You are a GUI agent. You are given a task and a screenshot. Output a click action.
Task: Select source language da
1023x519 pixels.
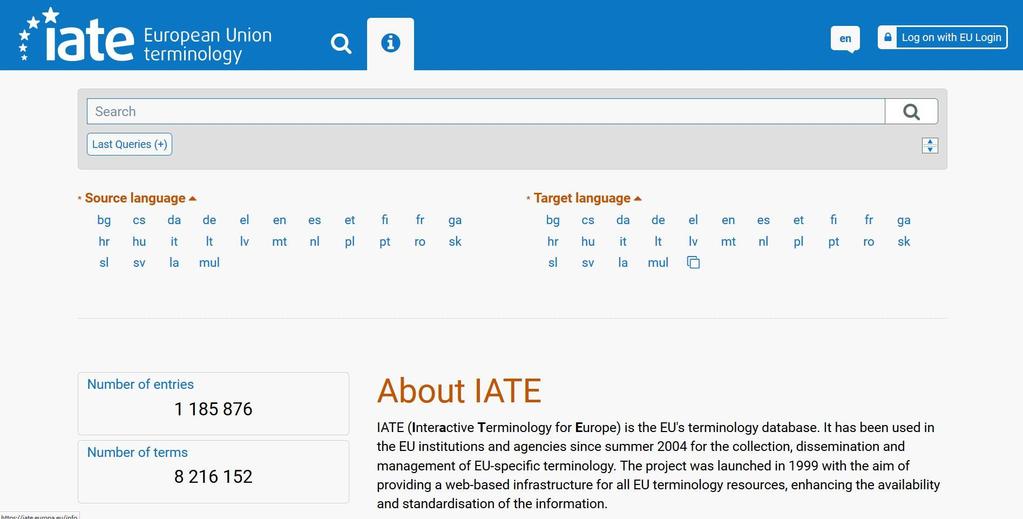pyautogui.click(x=174, y=220)
